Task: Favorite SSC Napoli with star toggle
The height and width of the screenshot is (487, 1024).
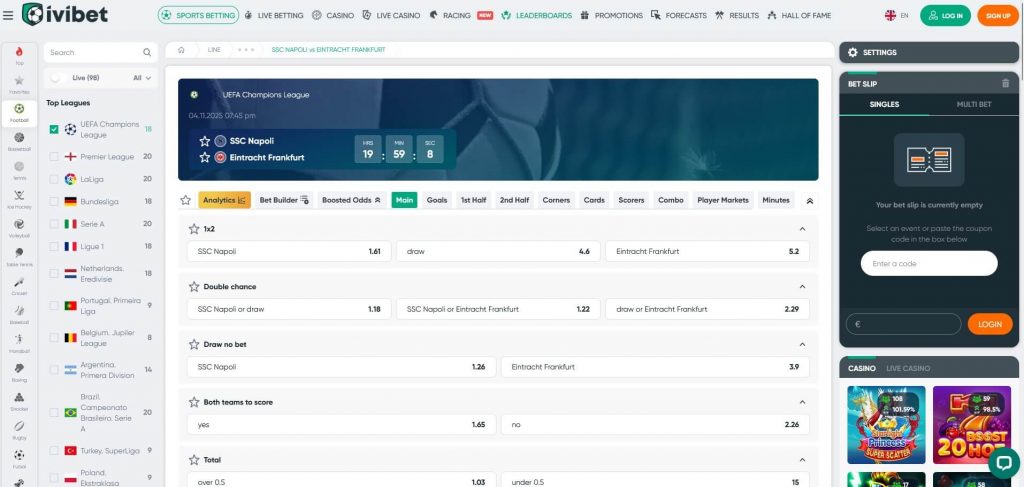Action: point(205,141)
